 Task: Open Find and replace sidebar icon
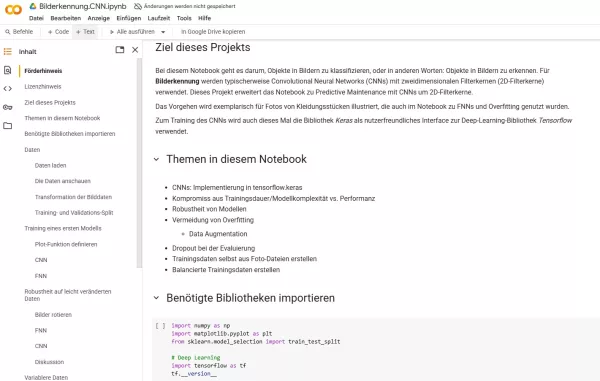coord(8,70)
